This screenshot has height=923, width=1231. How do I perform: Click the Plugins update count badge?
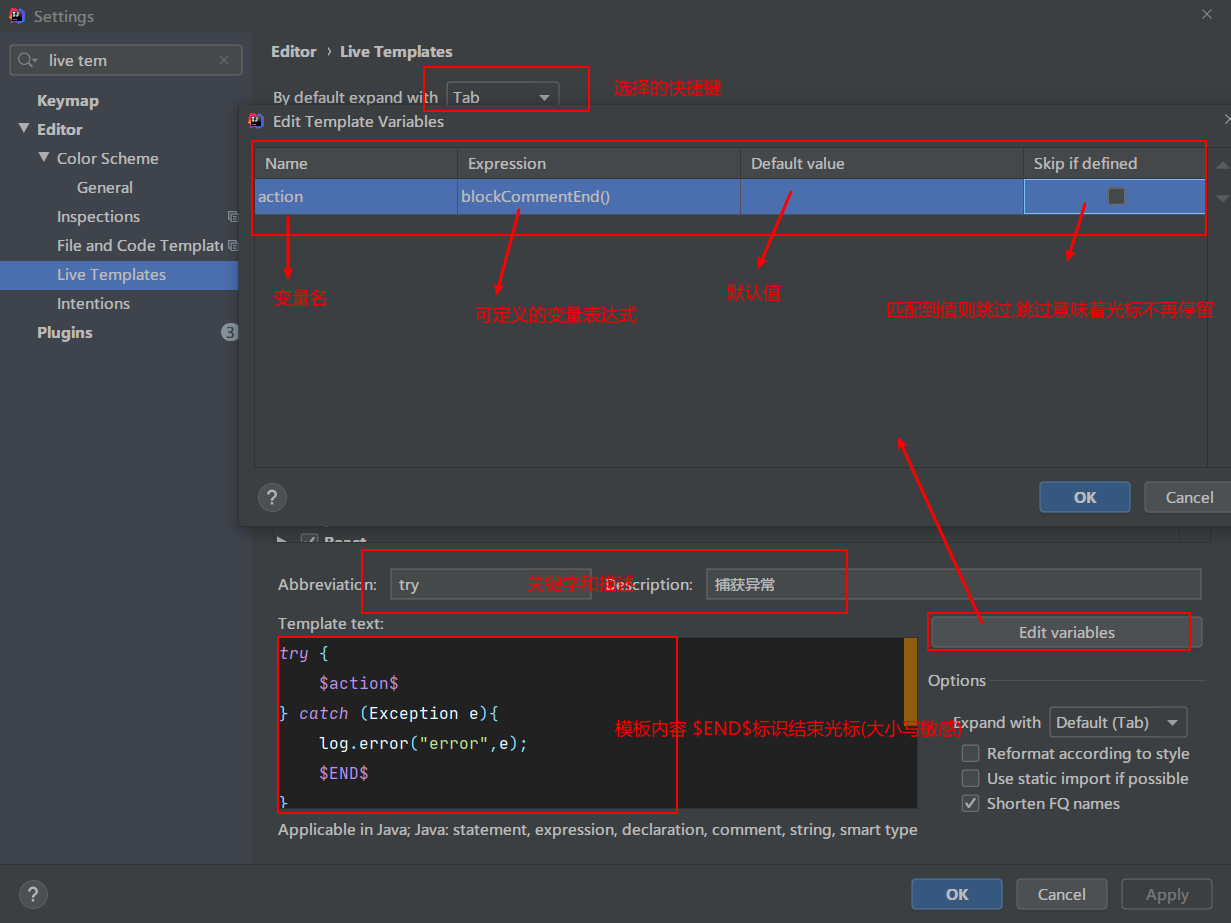(x=229, y=332)
